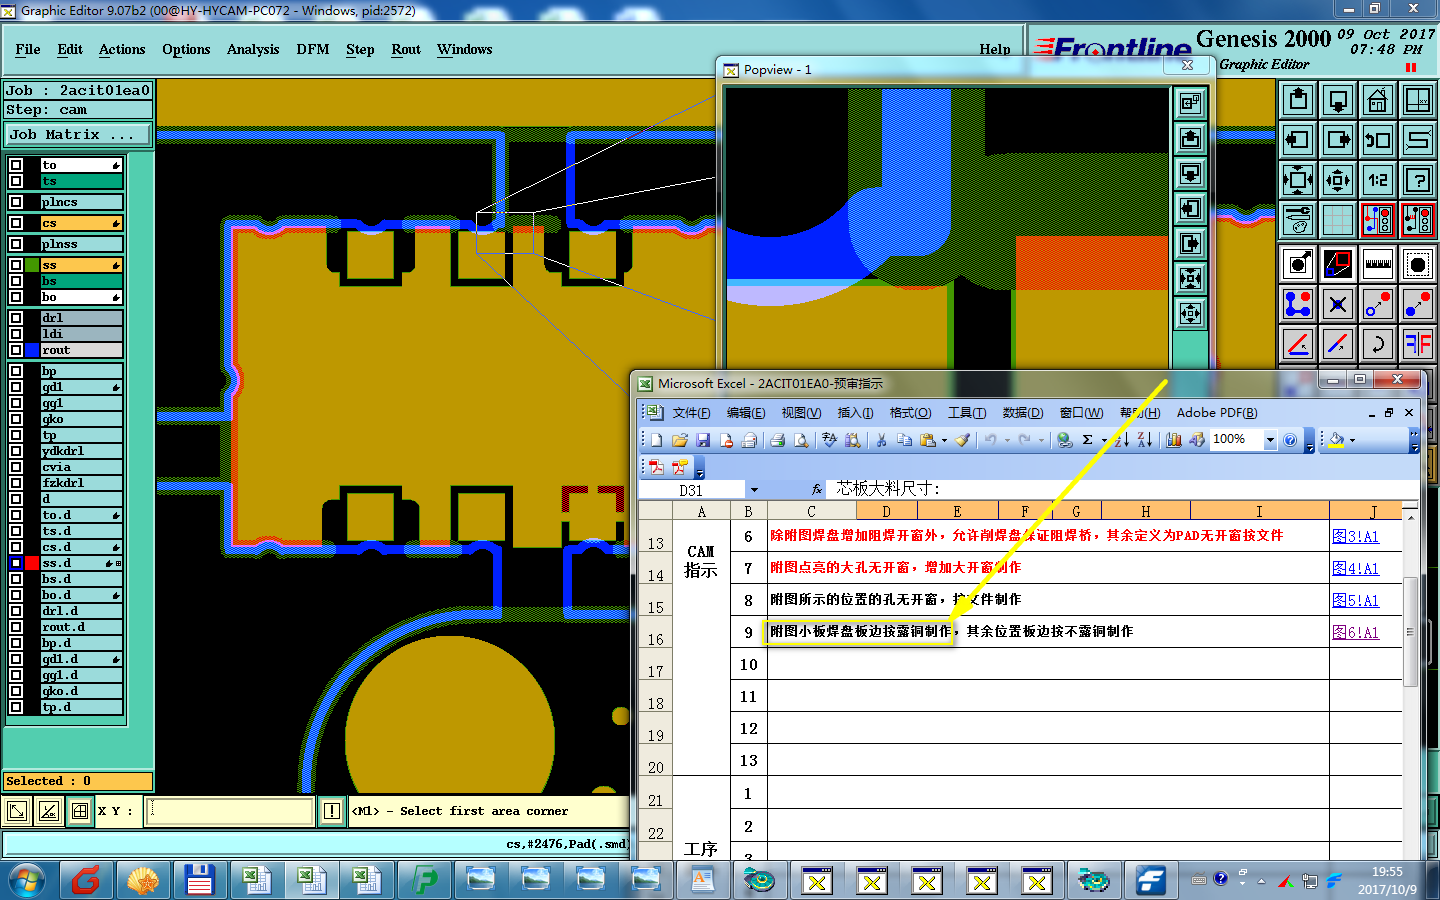Open the DFM menu
Viewport: 1440px width, 900px height.
pyautogui.click(x=313, y=49)
